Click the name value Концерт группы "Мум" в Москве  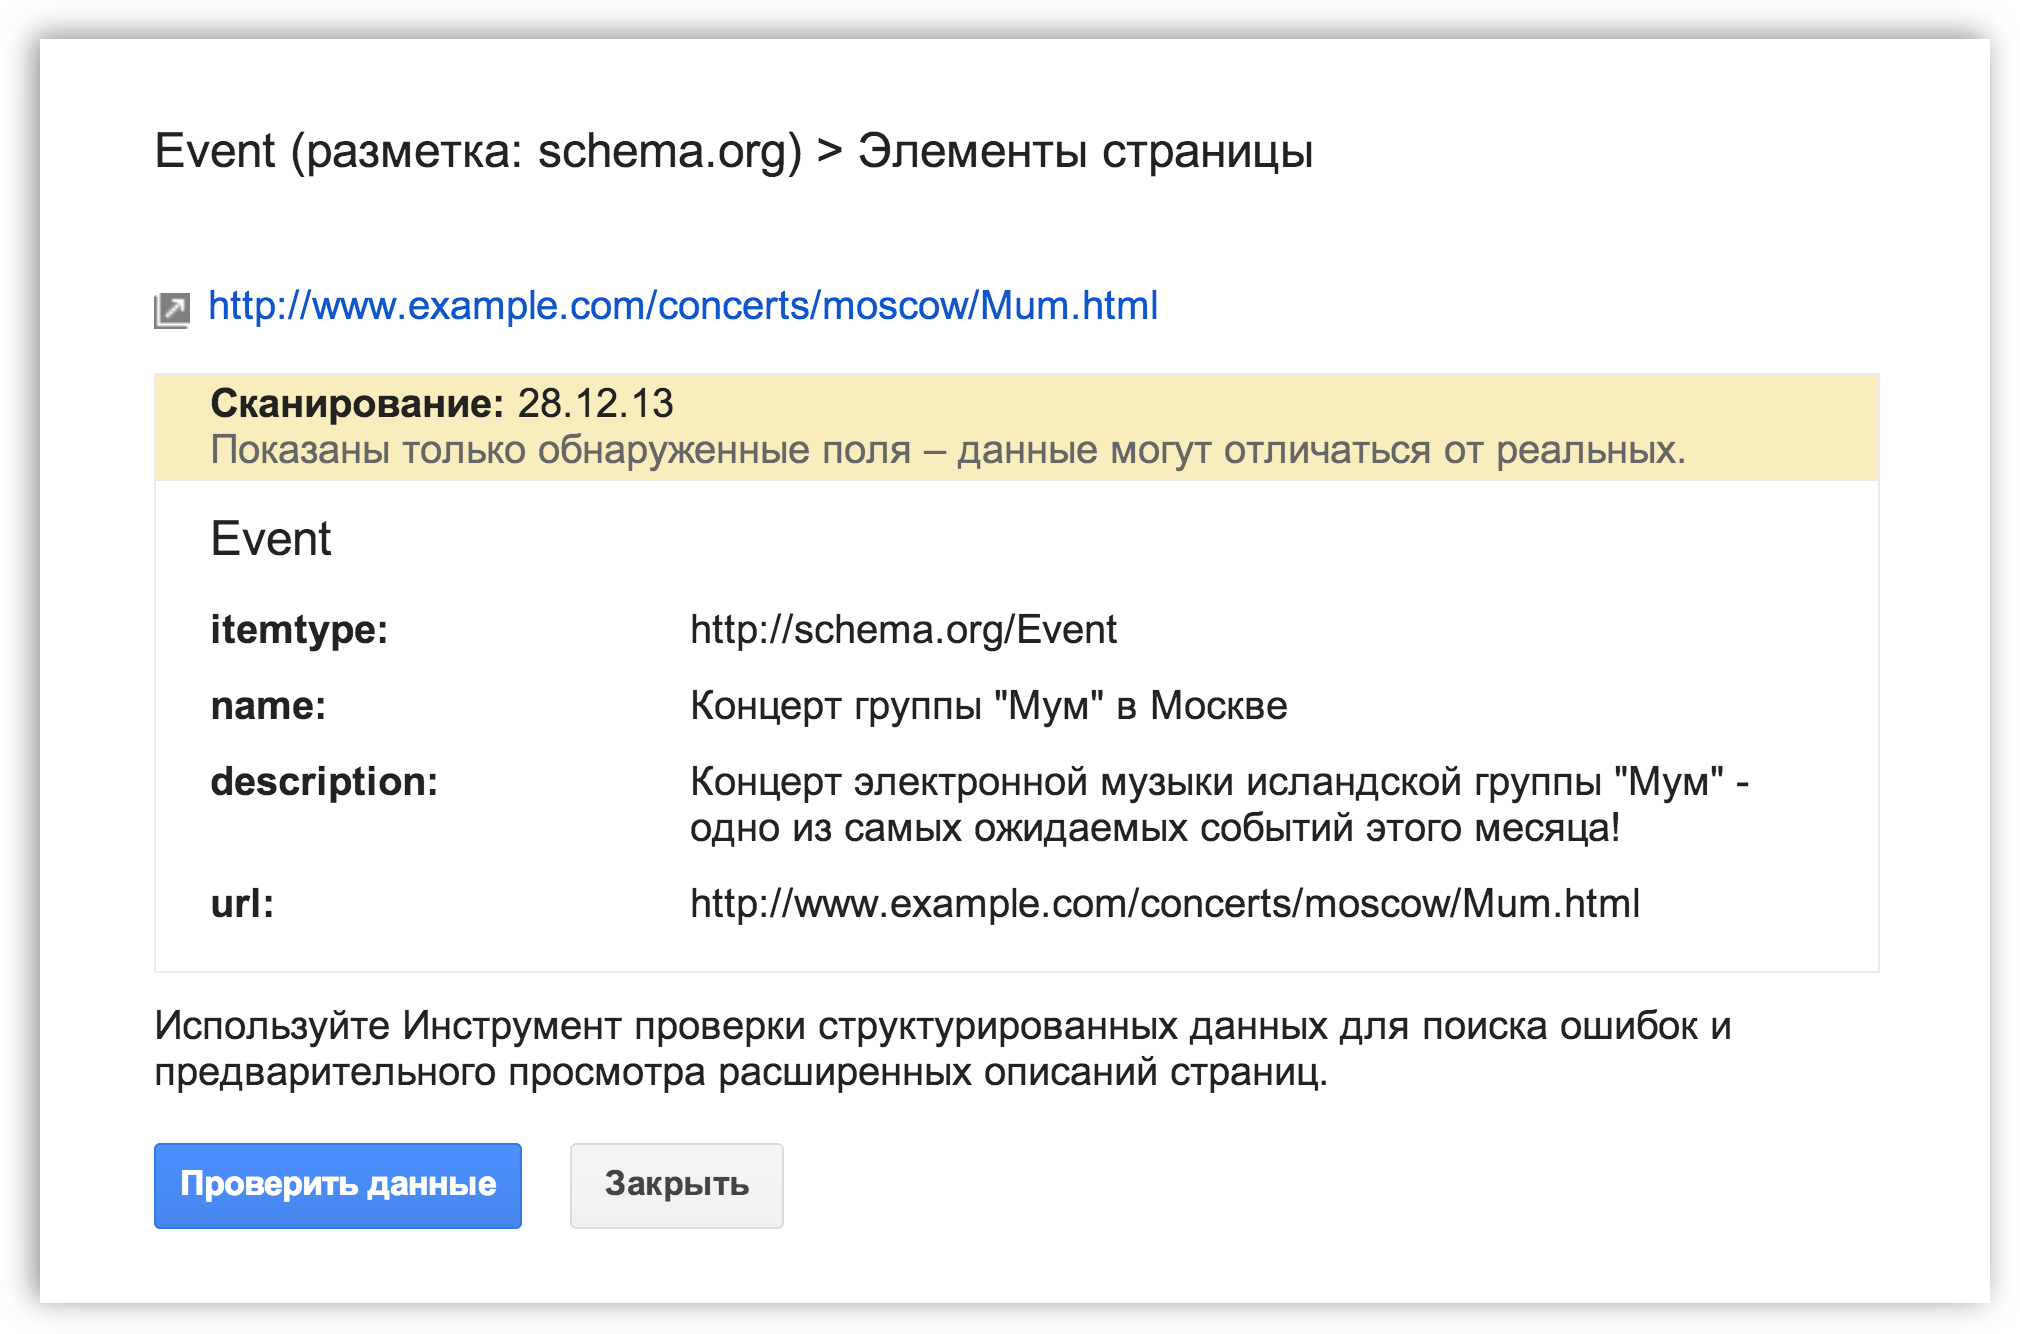tap(989, 706)
